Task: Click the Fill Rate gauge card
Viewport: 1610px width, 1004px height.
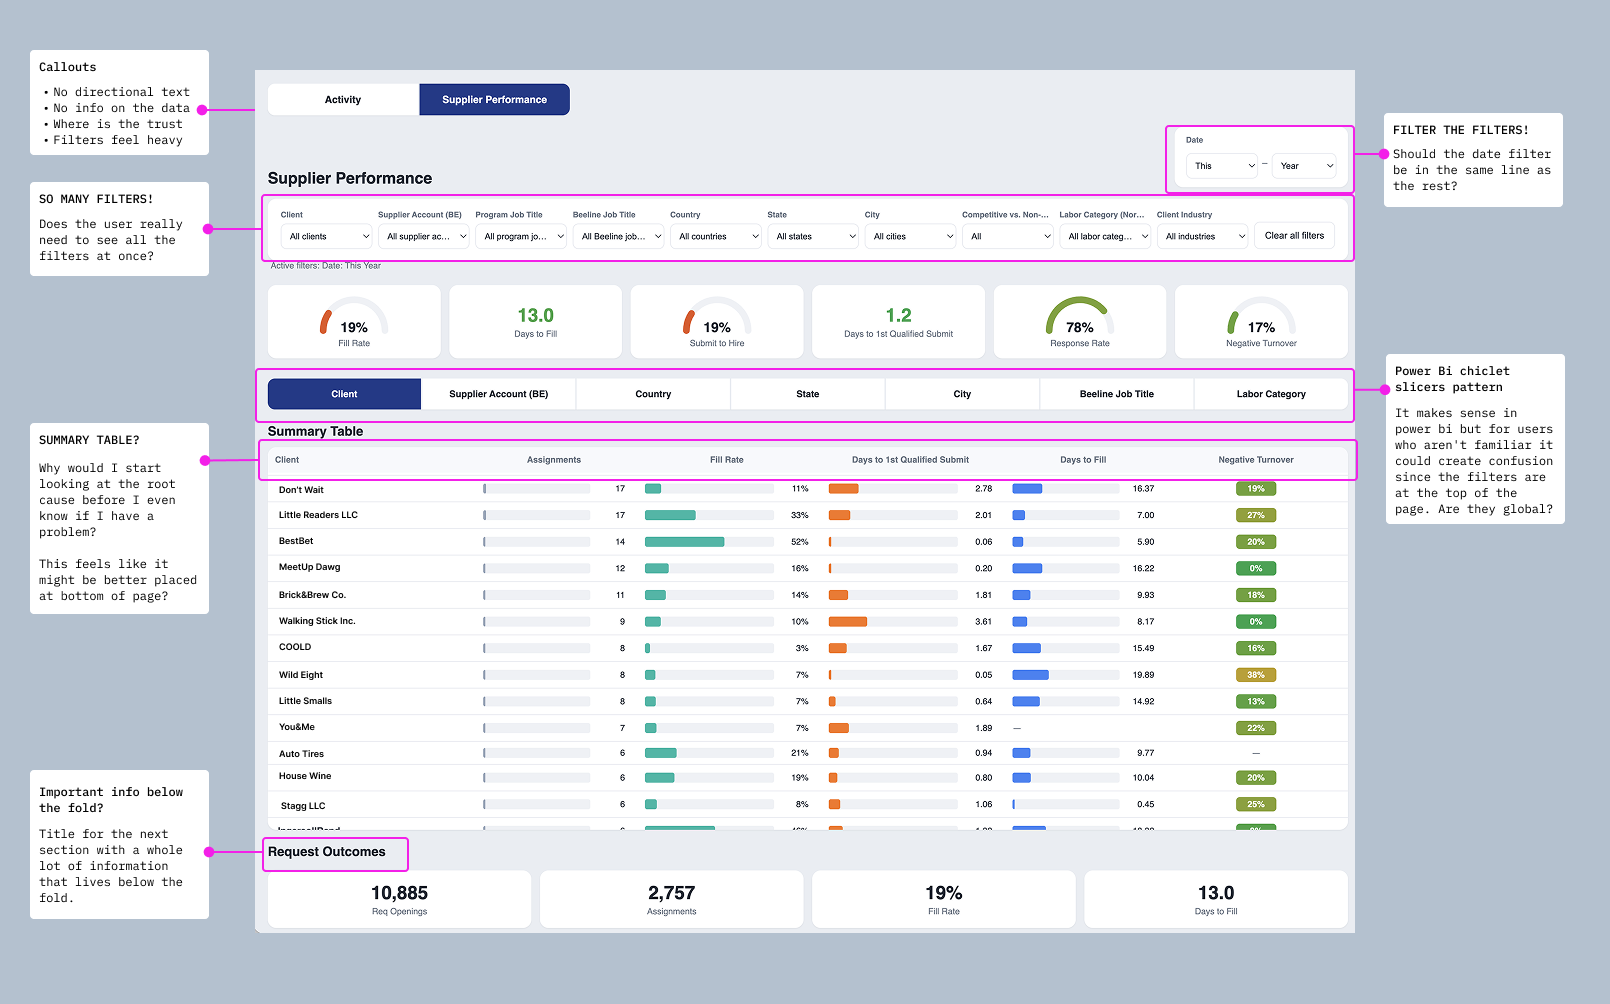Action: pyautogui.click(x=354, y=322)
